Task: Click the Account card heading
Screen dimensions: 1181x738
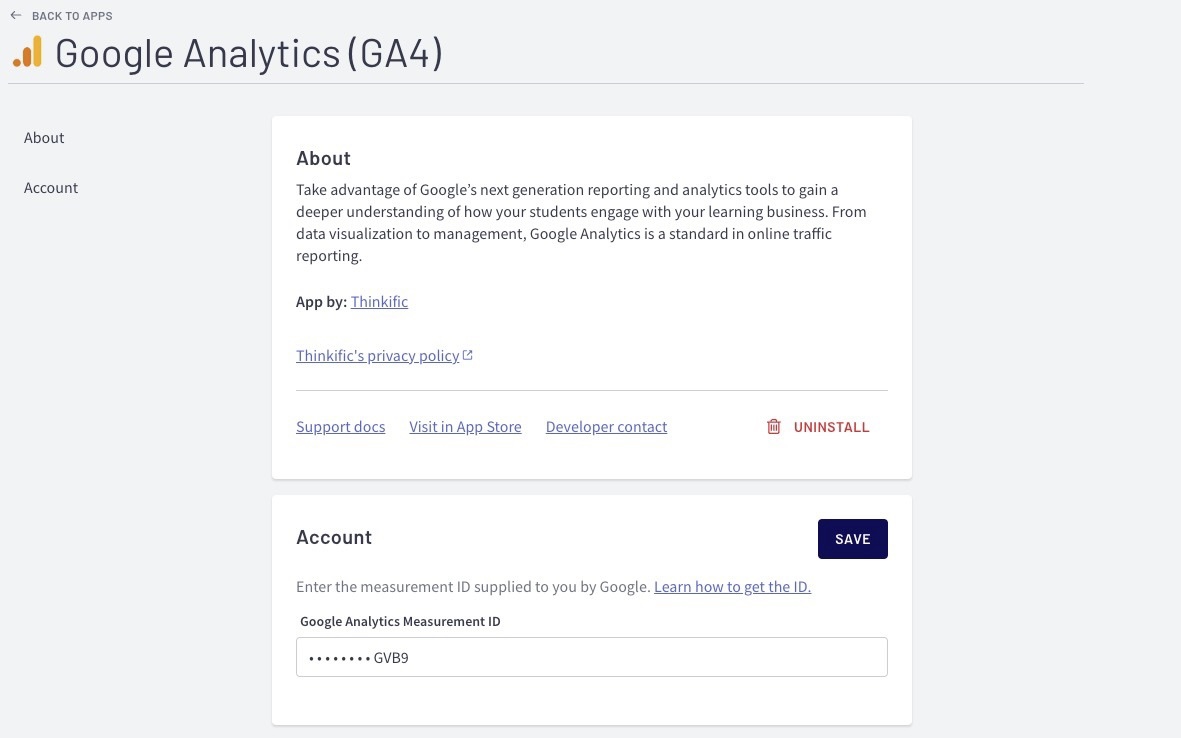Action: (x=334, y=538)
